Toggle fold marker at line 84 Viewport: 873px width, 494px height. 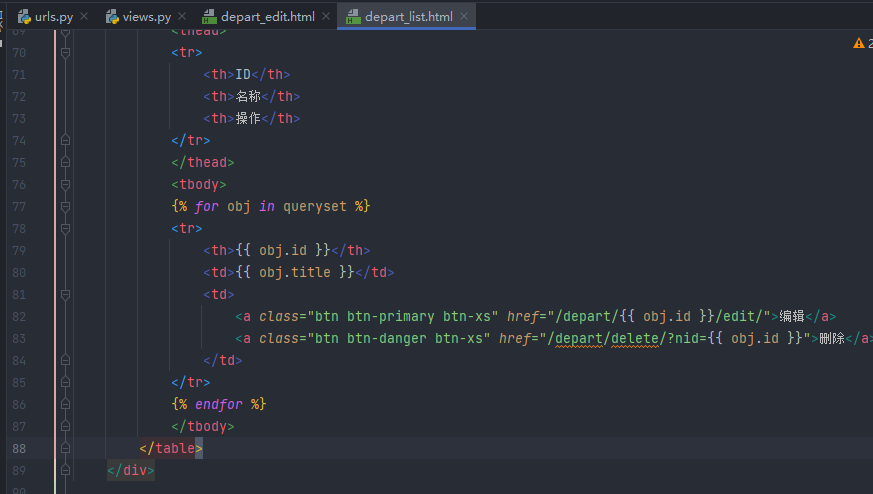(x=65, y=360)
